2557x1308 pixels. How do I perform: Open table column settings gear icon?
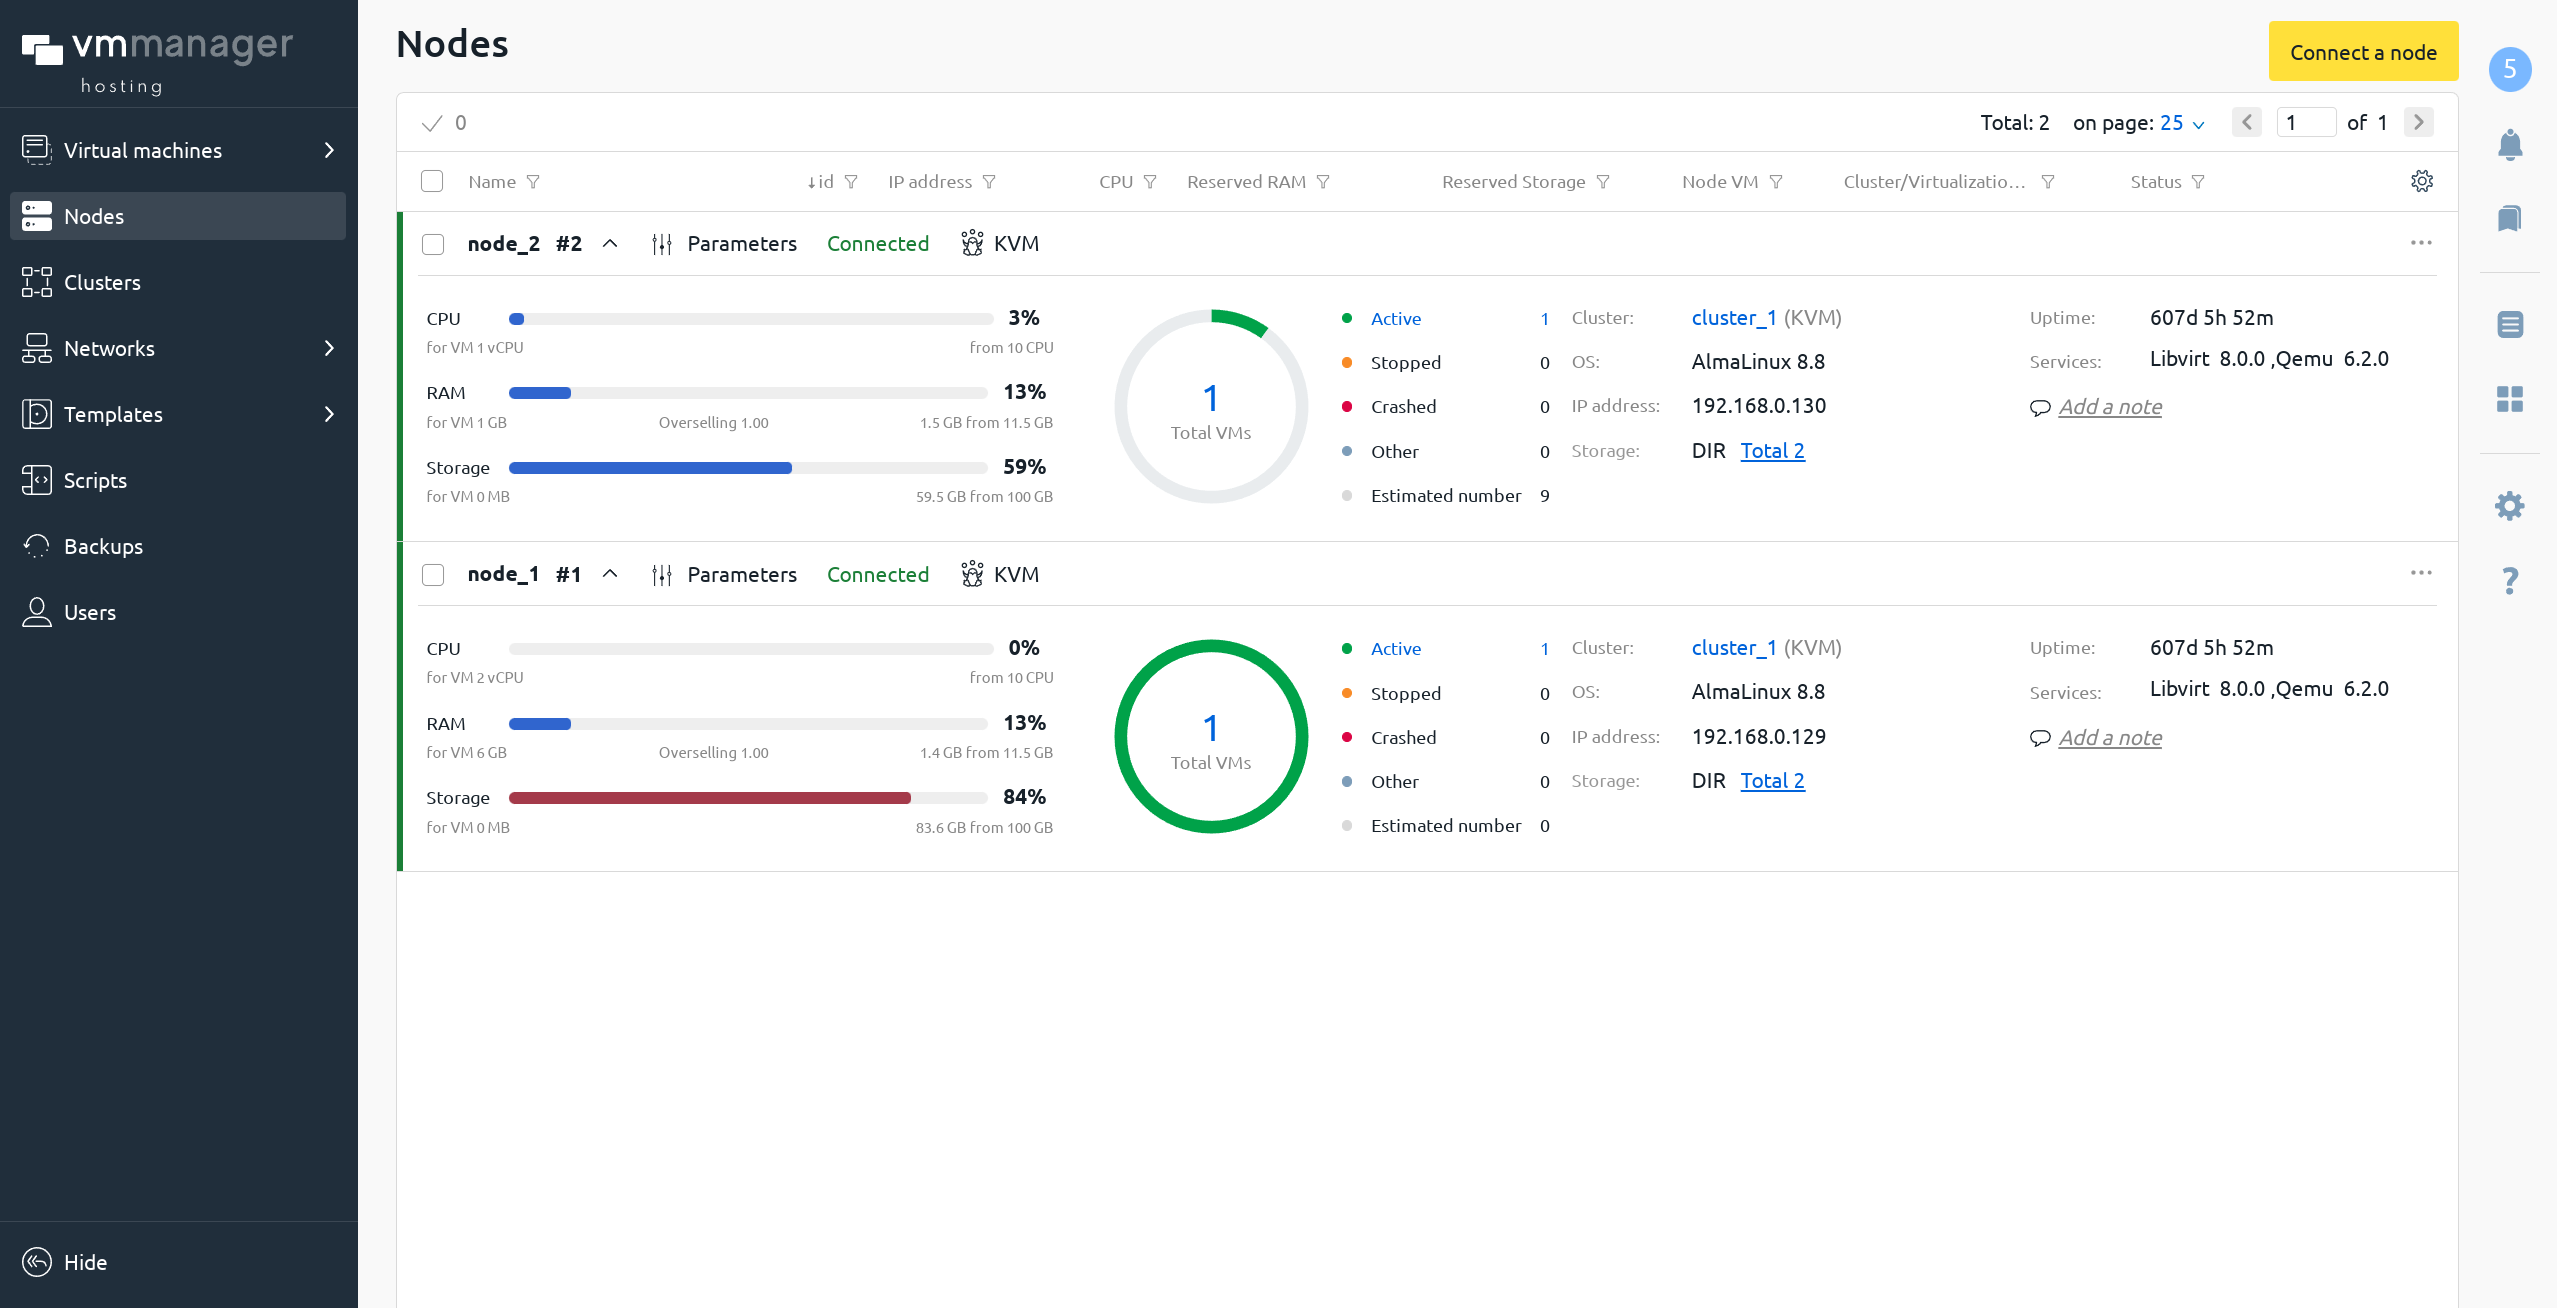point(2421,181)
